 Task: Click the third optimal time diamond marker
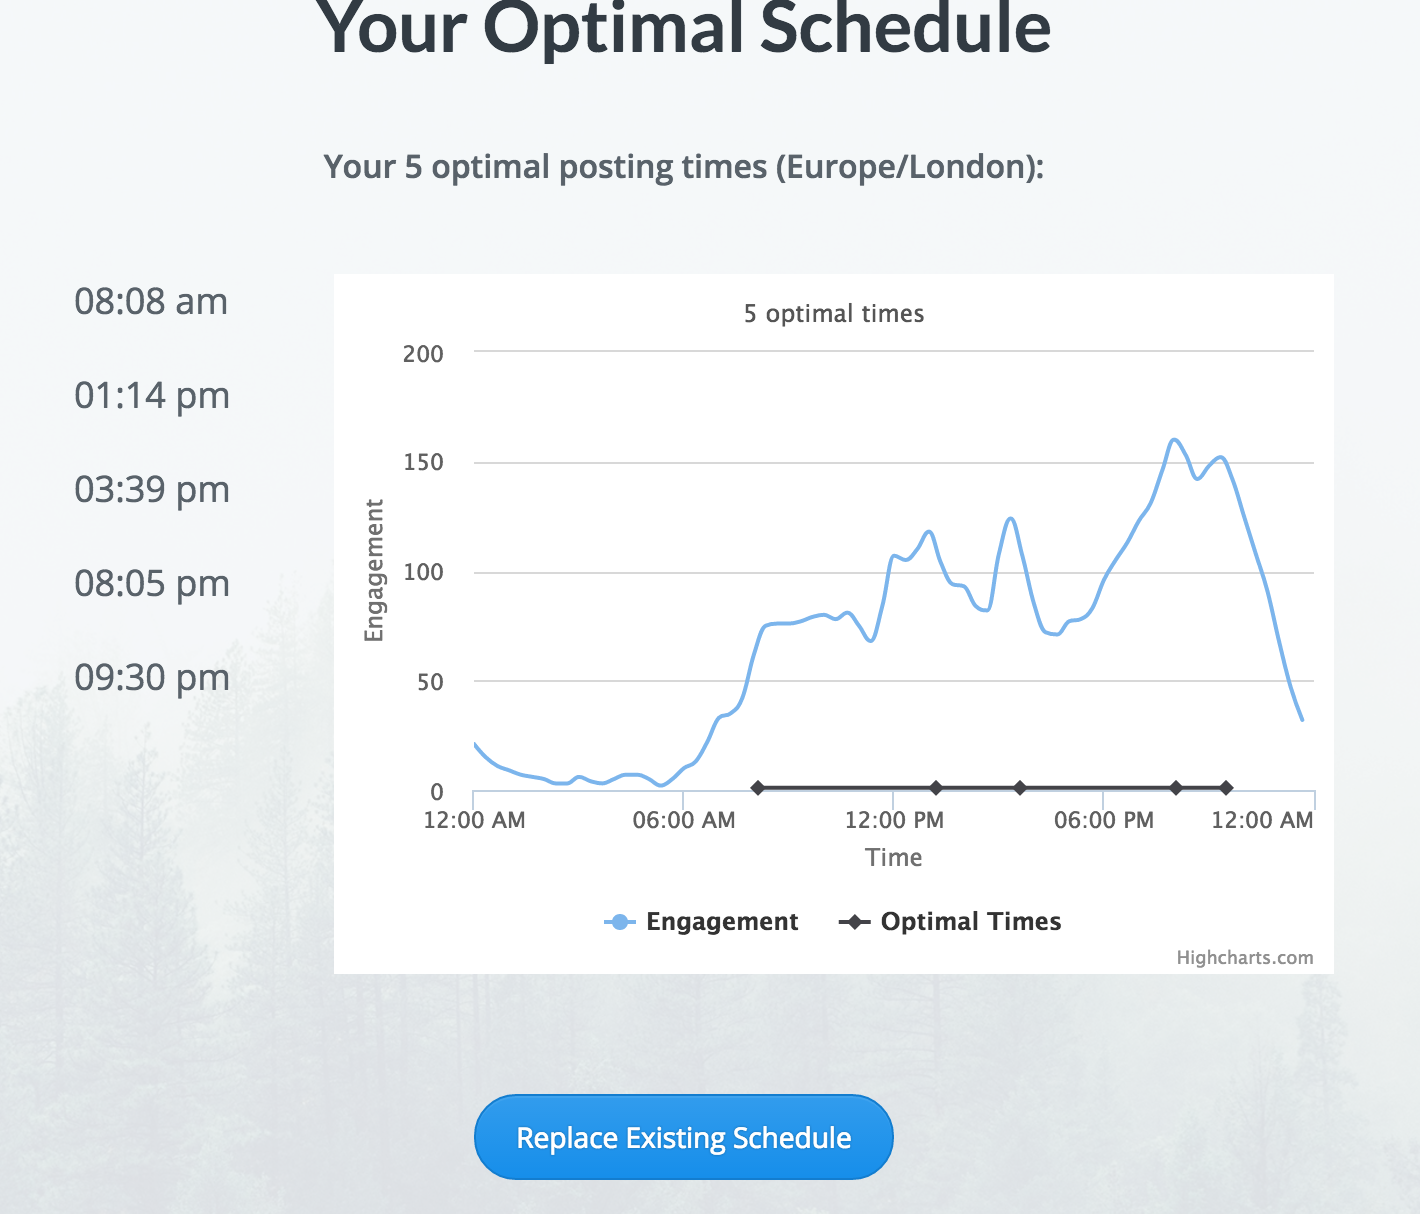click(x=1020, y=788)
